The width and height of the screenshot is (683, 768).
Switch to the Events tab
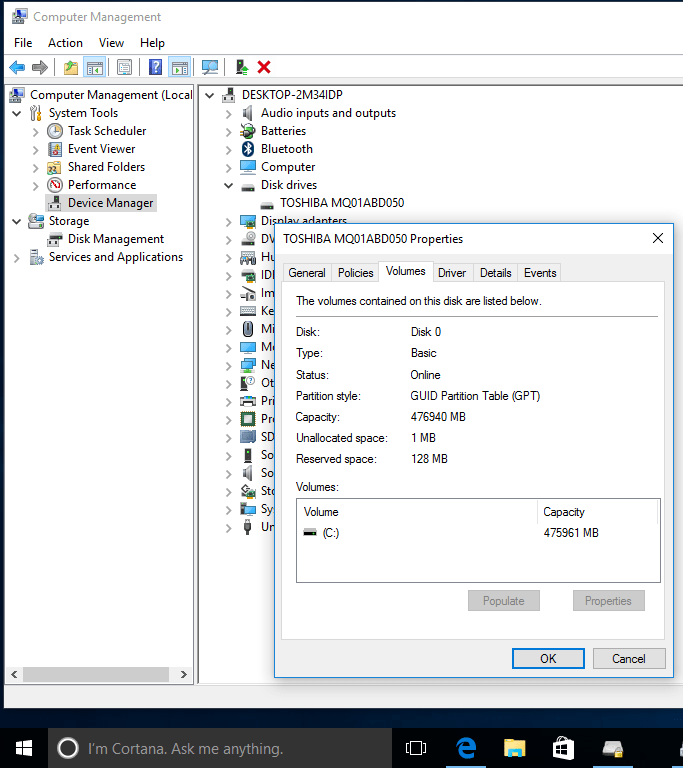pos(540,273)
